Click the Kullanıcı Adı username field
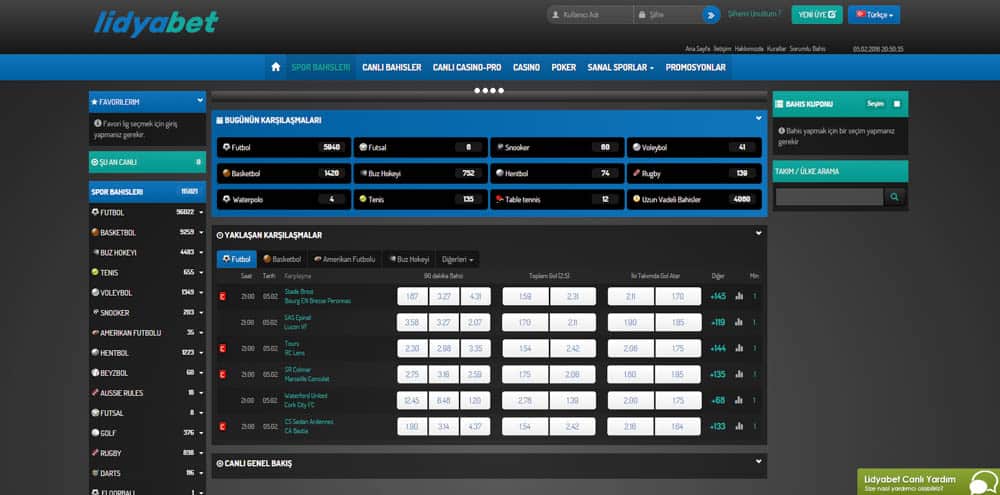Viewport: 1000px width, 495px height. (x=590, y=15)
